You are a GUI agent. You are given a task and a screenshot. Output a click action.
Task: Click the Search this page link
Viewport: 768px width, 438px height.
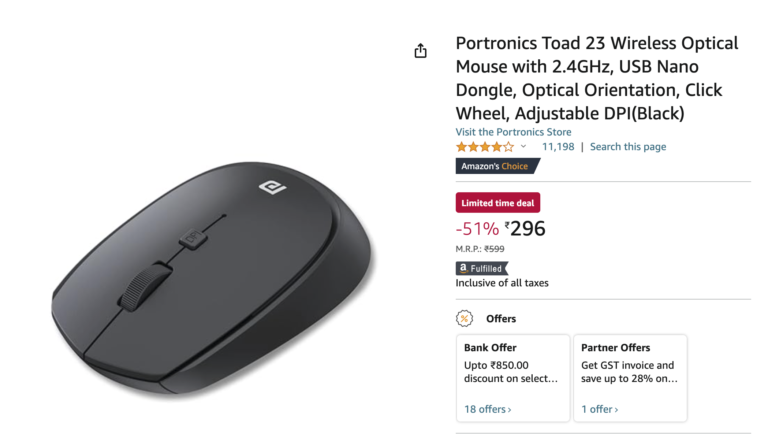pos(628,147)
